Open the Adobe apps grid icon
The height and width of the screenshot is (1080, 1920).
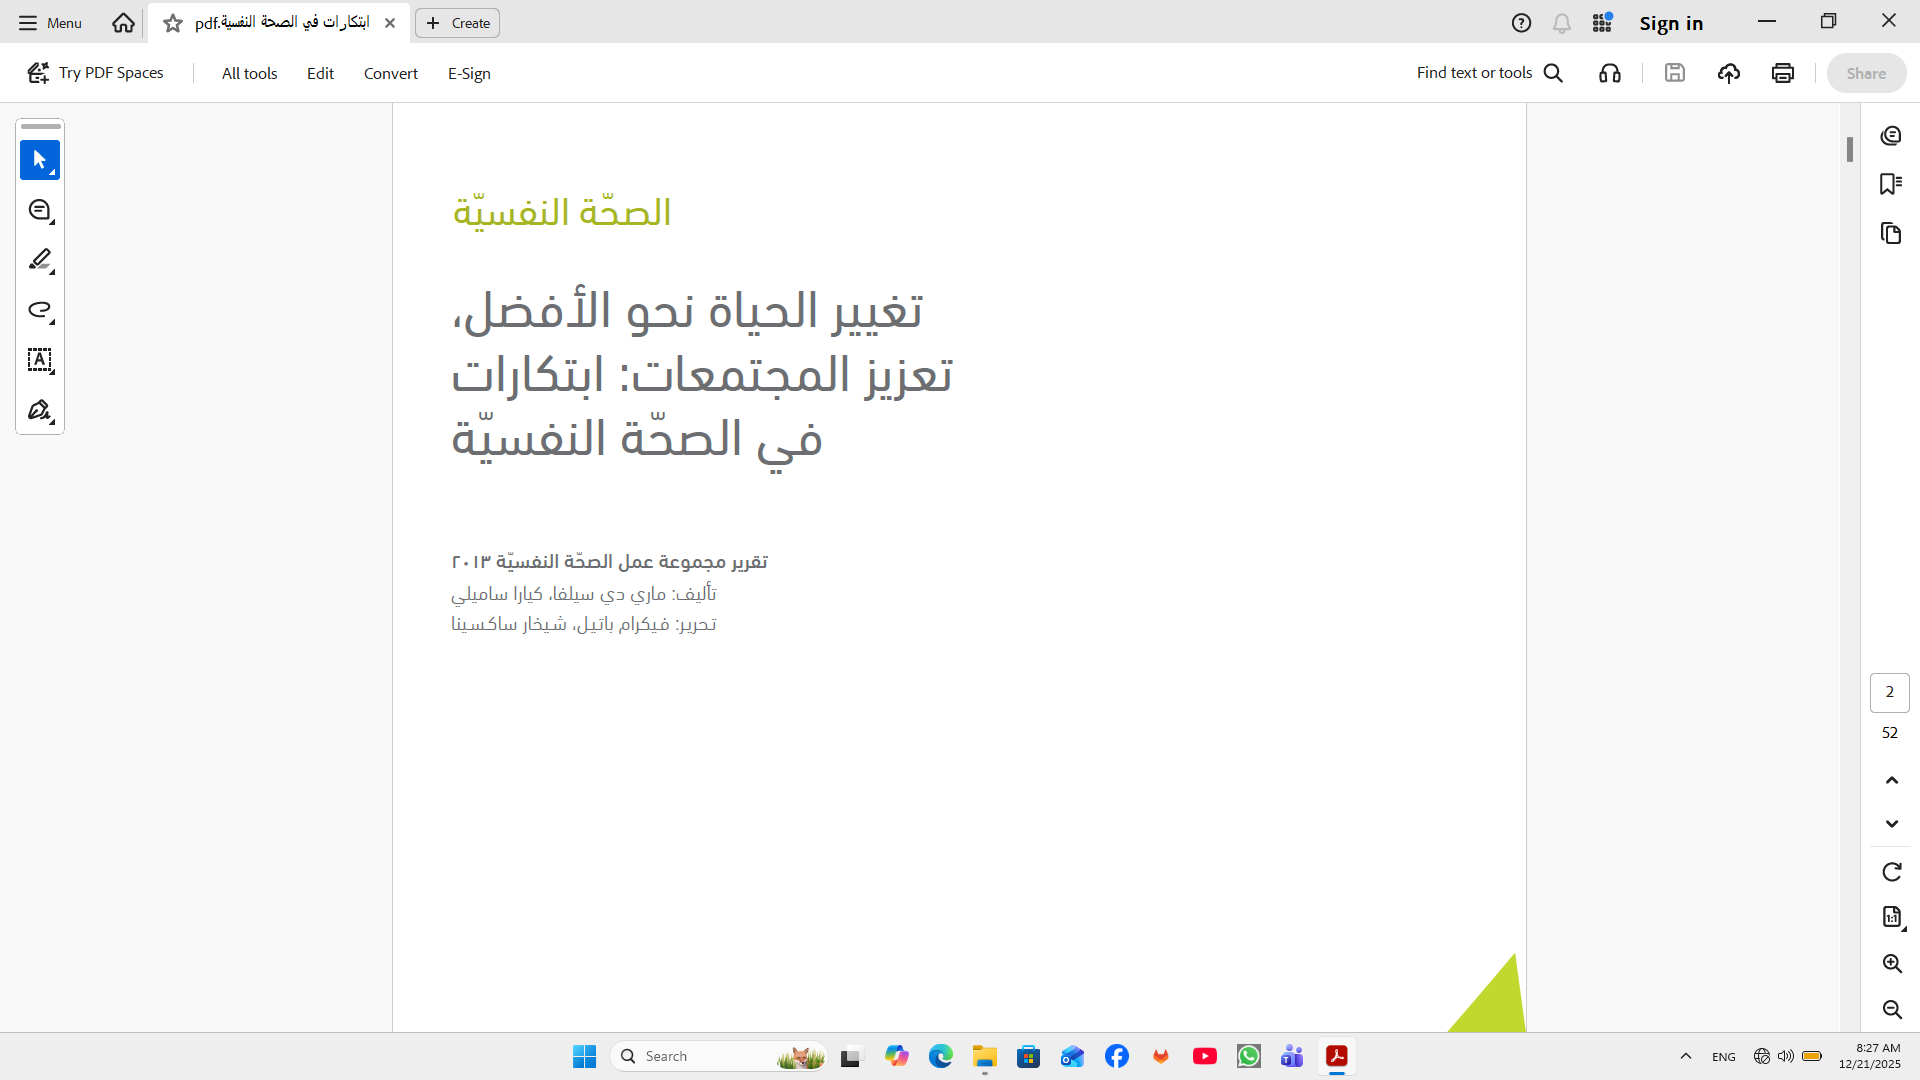pos(1603,23)
